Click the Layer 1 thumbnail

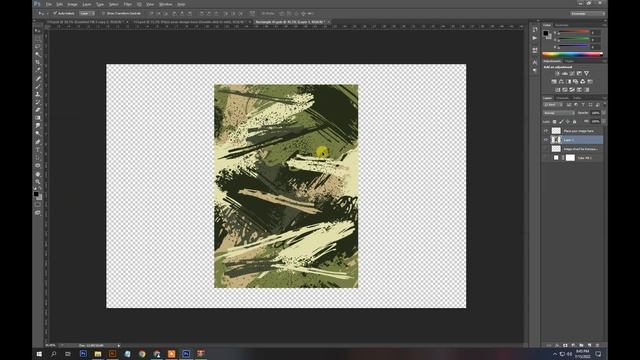coord(556,140)
